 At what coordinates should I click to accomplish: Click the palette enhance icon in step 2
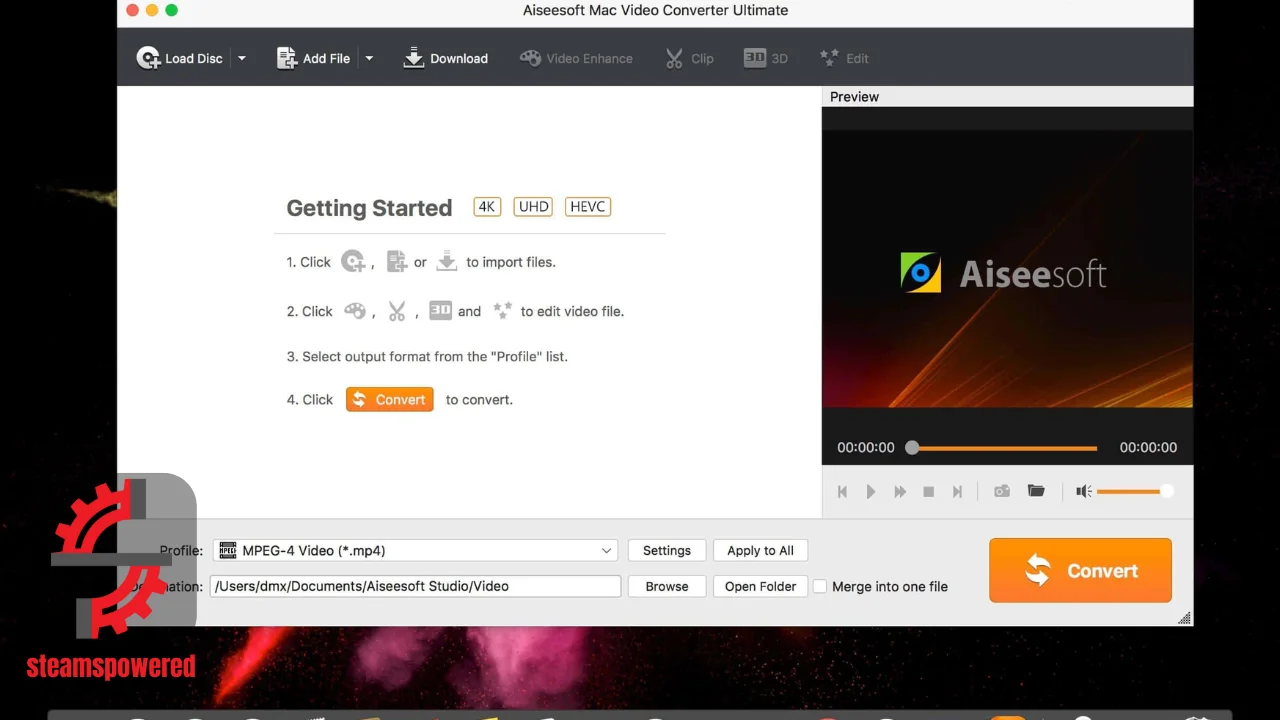[x=355, y=311]
